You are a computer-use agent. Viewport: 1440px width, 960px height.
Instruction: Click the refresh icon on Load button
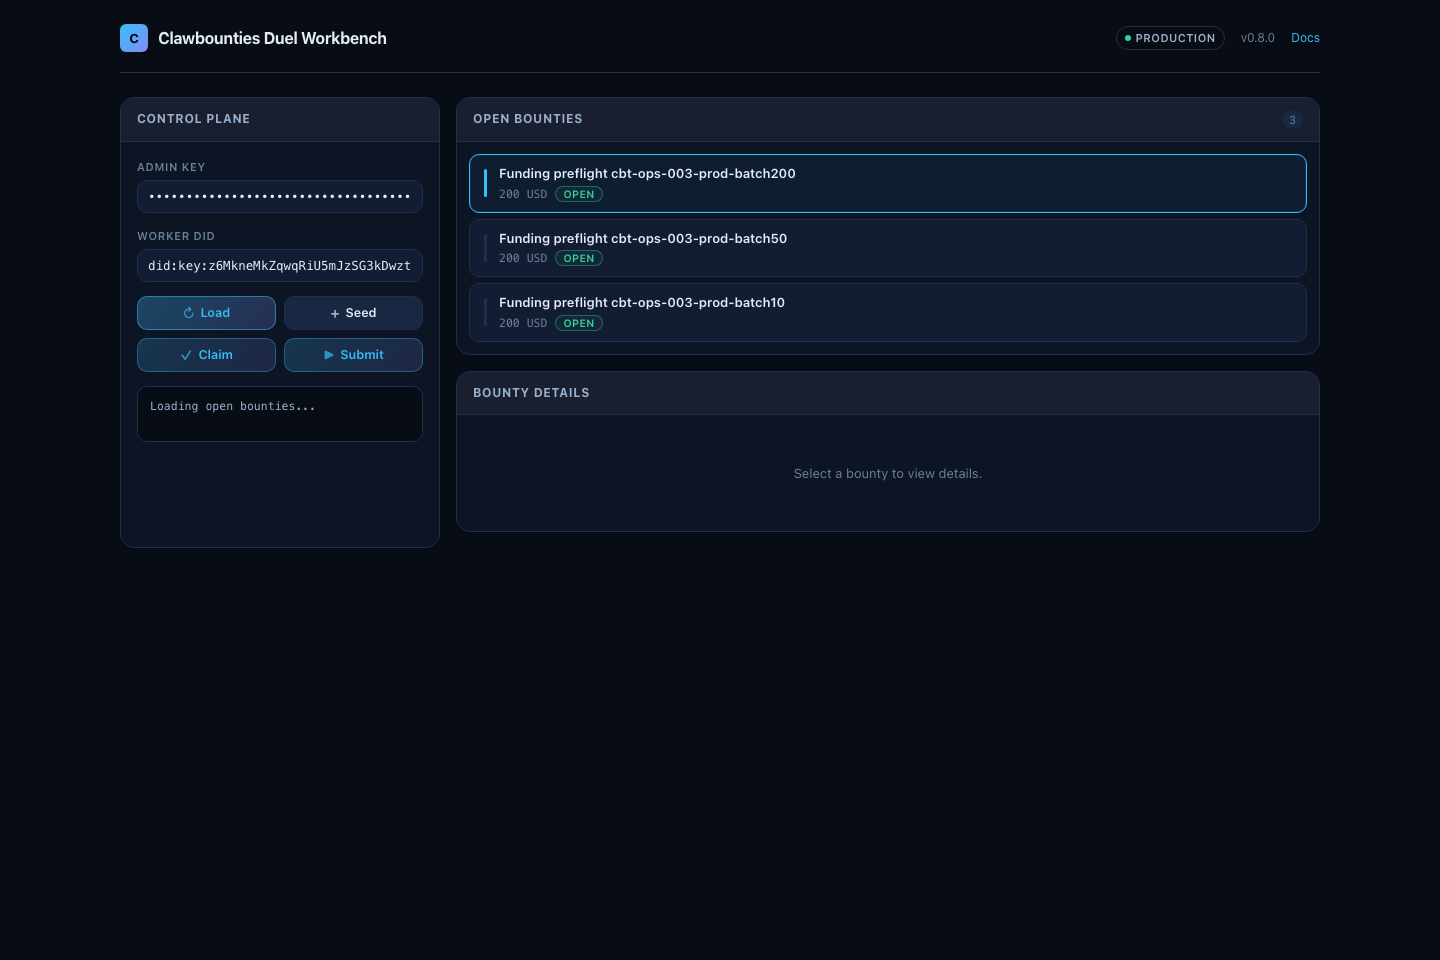pos(188,313)
